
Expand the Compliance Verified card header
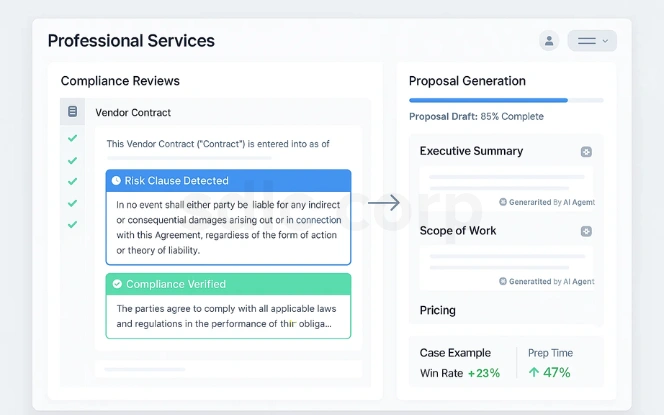[x=228, y=284]
